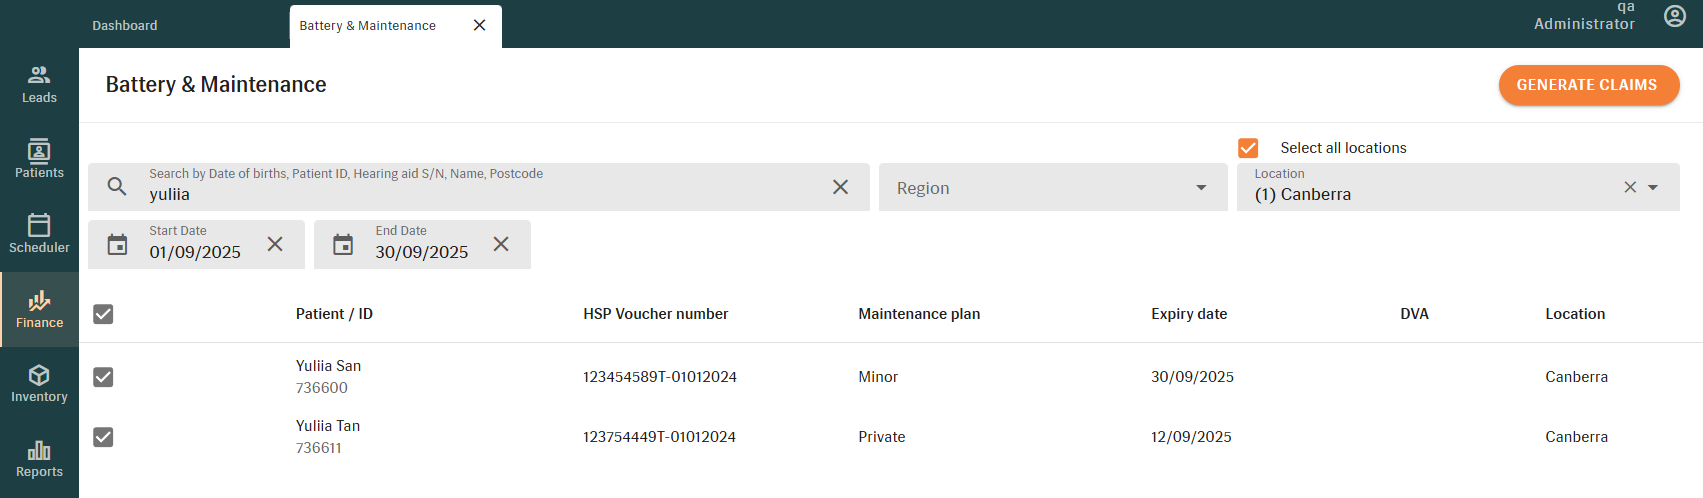Click the user account profile icon

click(1674, 16)
